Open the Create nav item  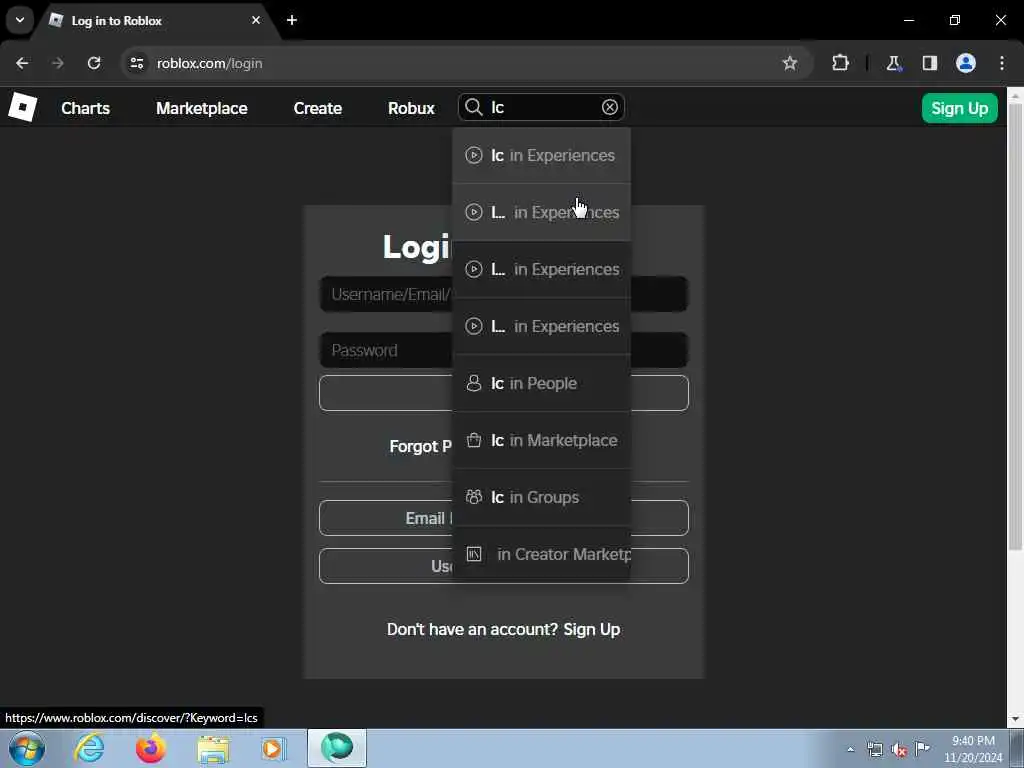tap(317, 108)
